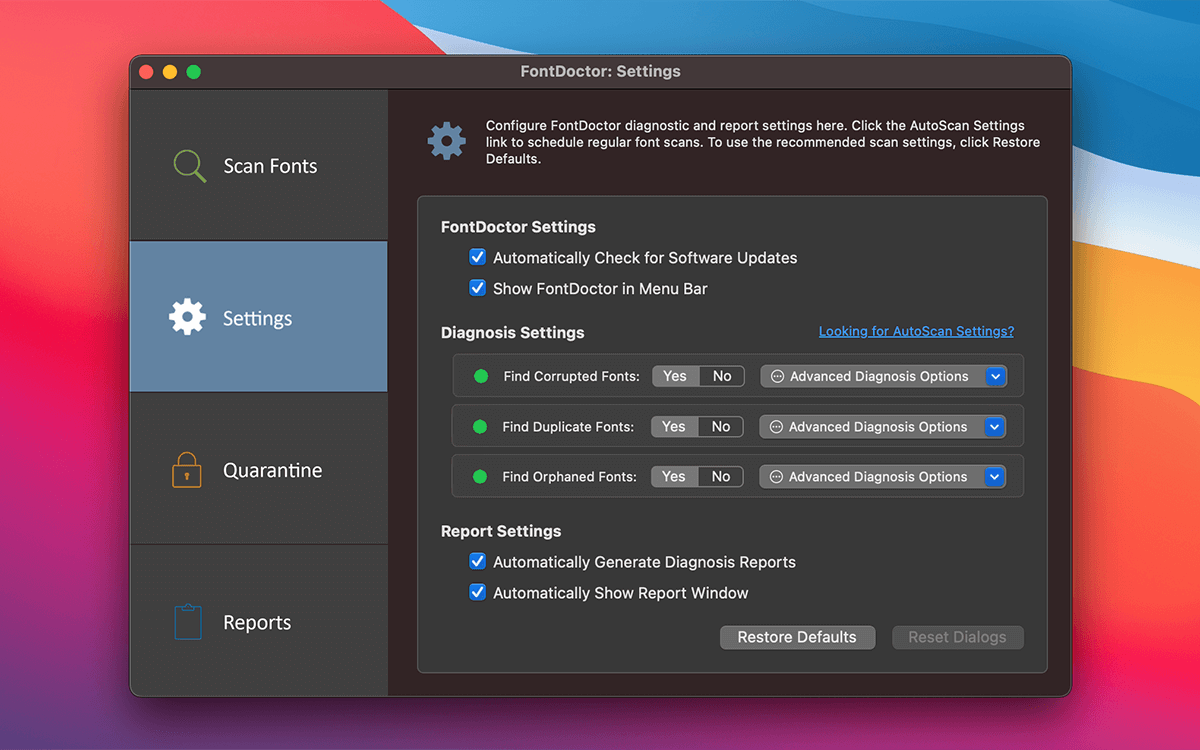
Task: Click the Find Orphaned Fonts label
Action: coord(569,477)
